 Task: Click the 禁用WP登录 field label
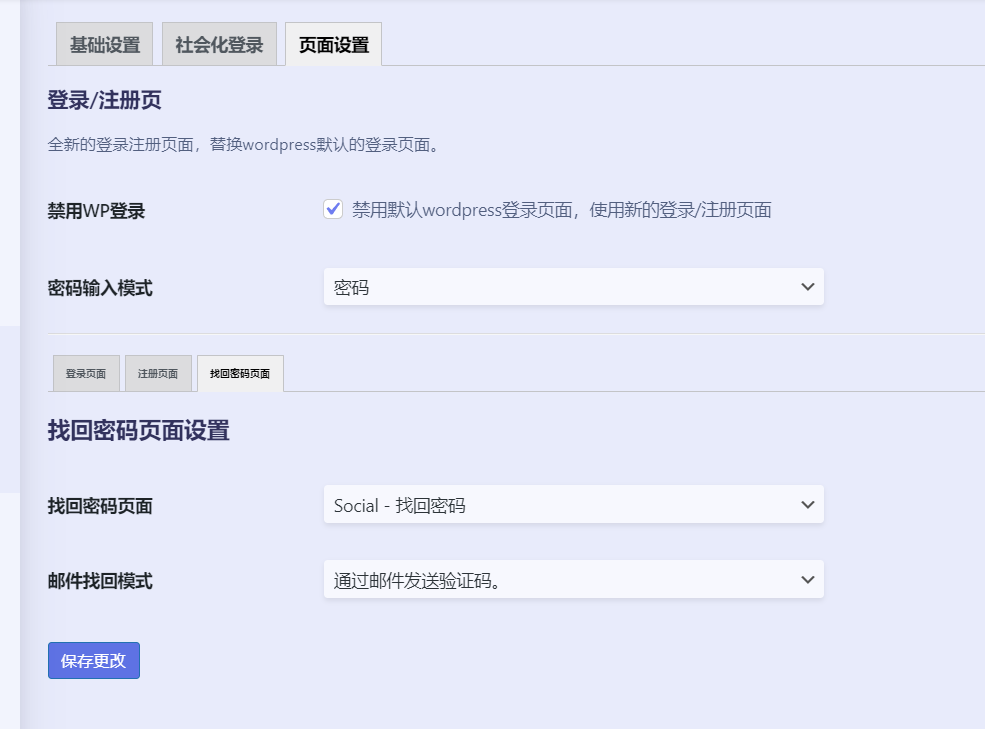point(96,211)
